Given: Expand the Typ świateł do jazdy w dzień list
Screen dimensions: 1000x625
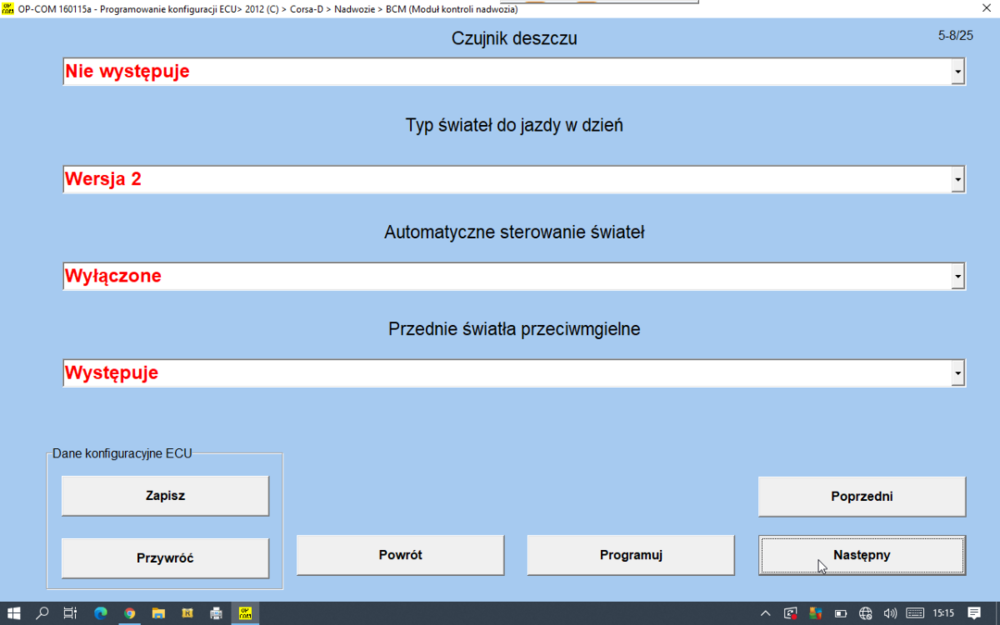Looking at the screenshot, I should (x=955, y=178).
